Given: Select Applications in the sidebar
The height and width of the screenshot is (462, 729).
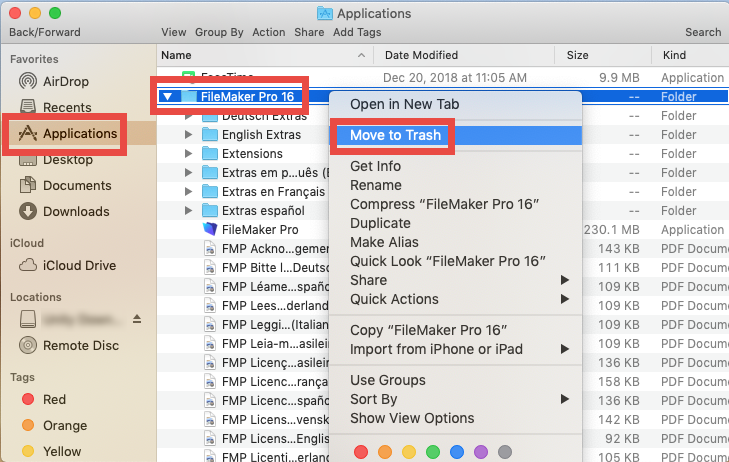Looking at the screenshot, I should point(68,133).
